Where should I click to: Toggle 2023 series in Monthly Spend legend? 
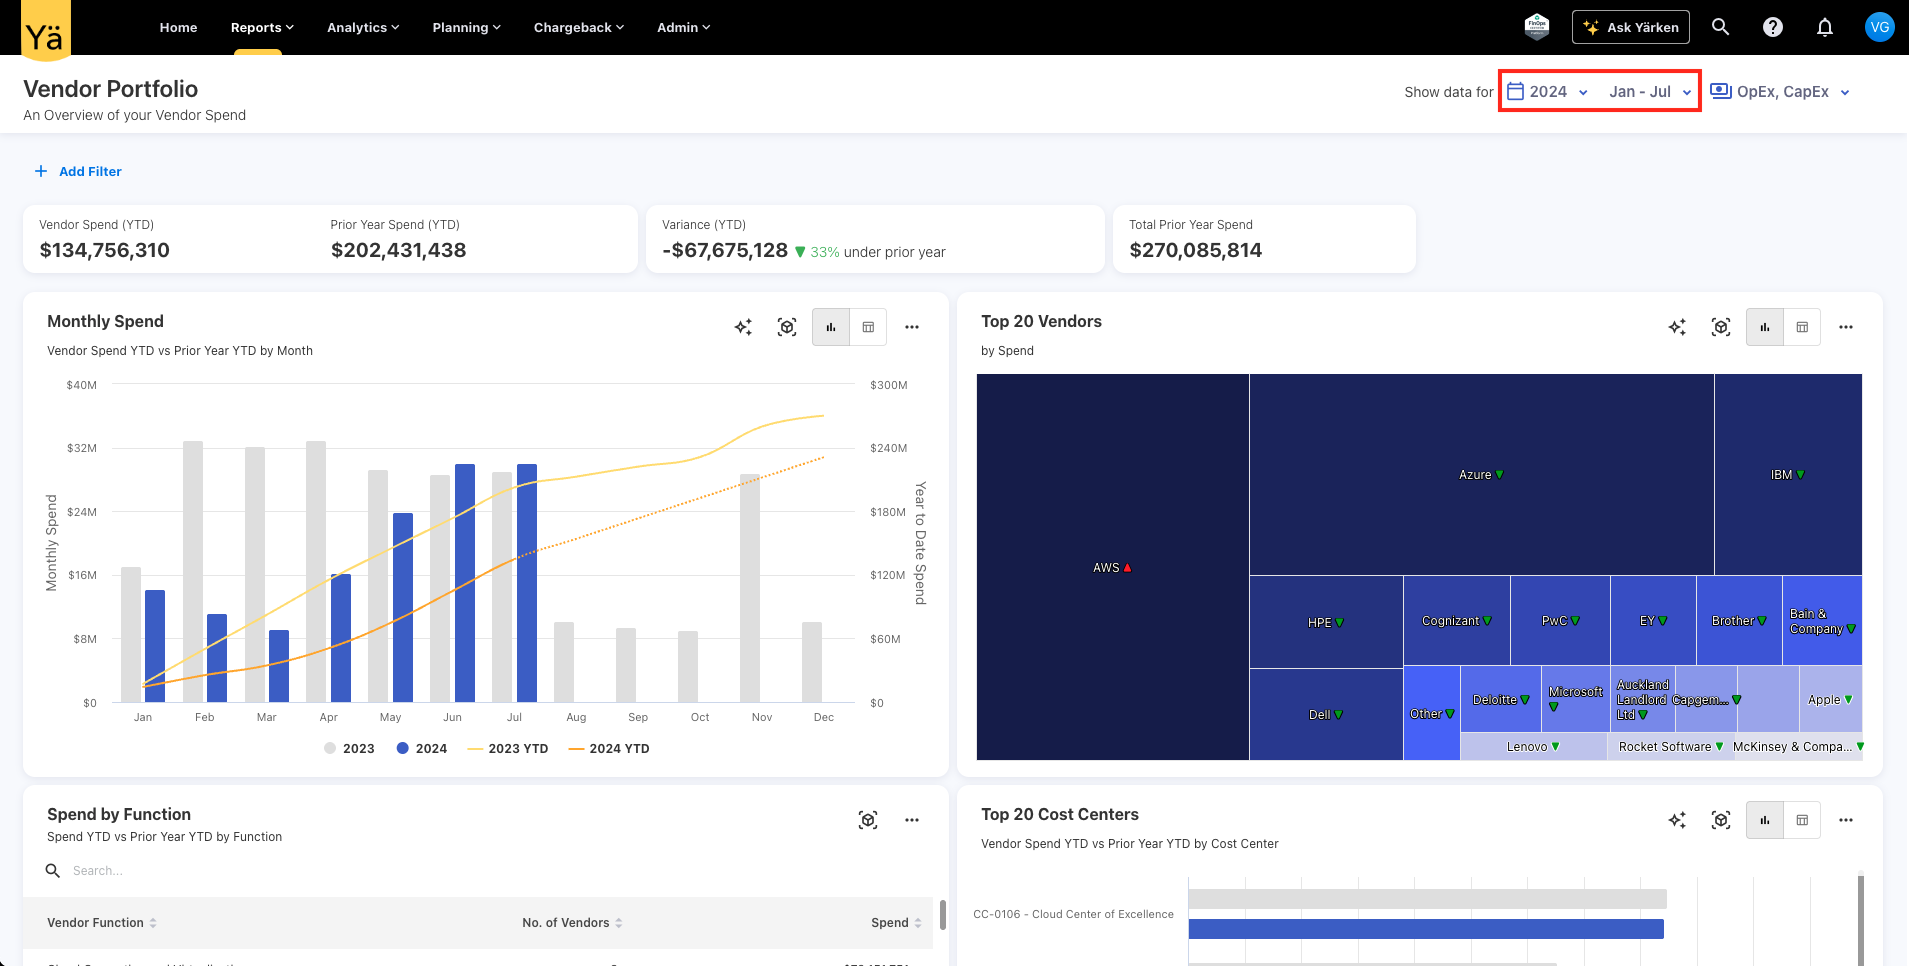click(x=349, y=748)
